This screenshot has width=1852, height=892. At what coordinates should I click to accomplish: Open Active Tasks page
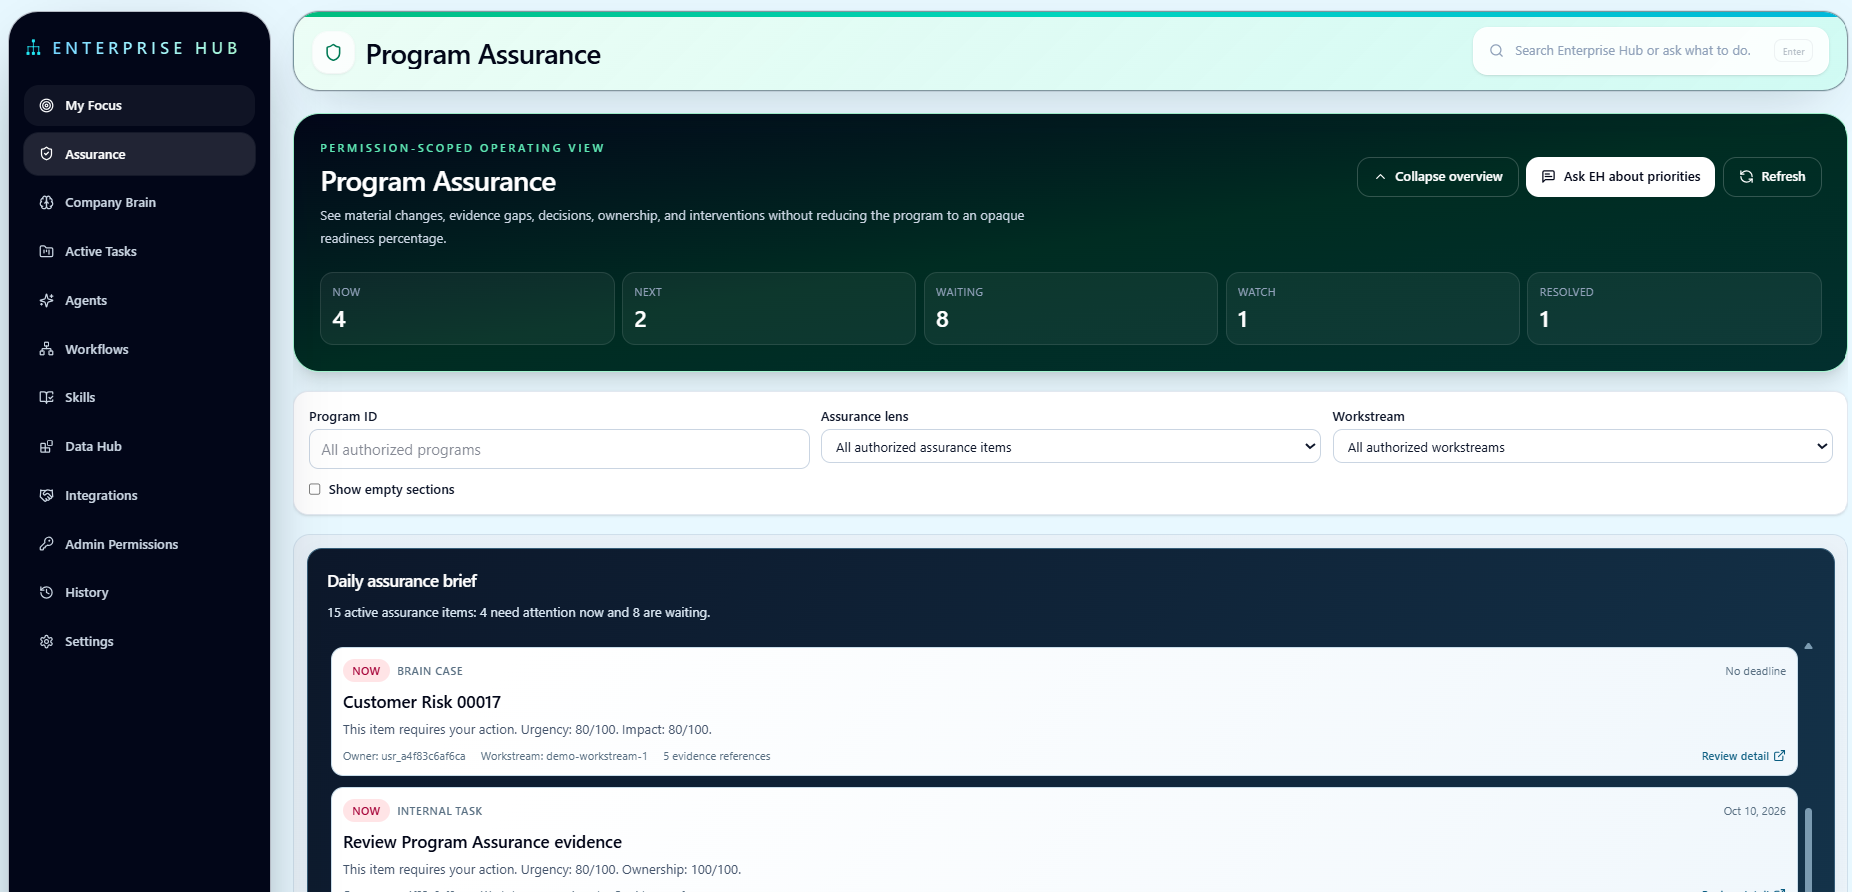pos(139,251)
